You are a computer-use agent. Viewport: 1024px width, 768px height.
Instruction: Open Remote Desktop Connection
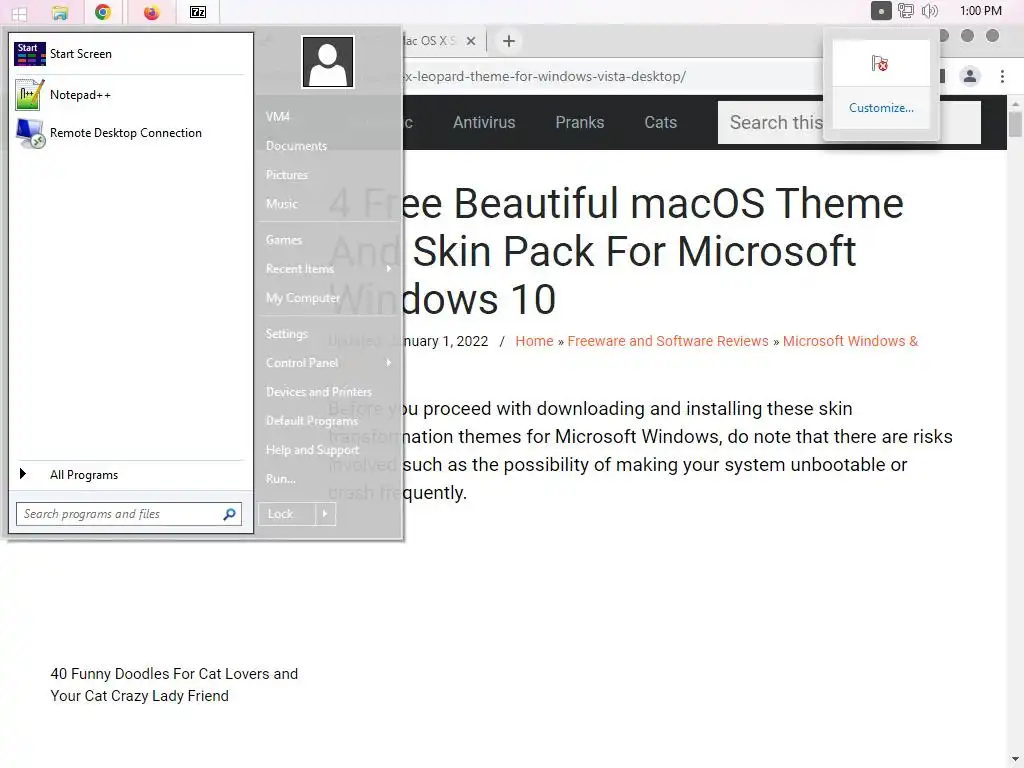click(x=129, y=133)
